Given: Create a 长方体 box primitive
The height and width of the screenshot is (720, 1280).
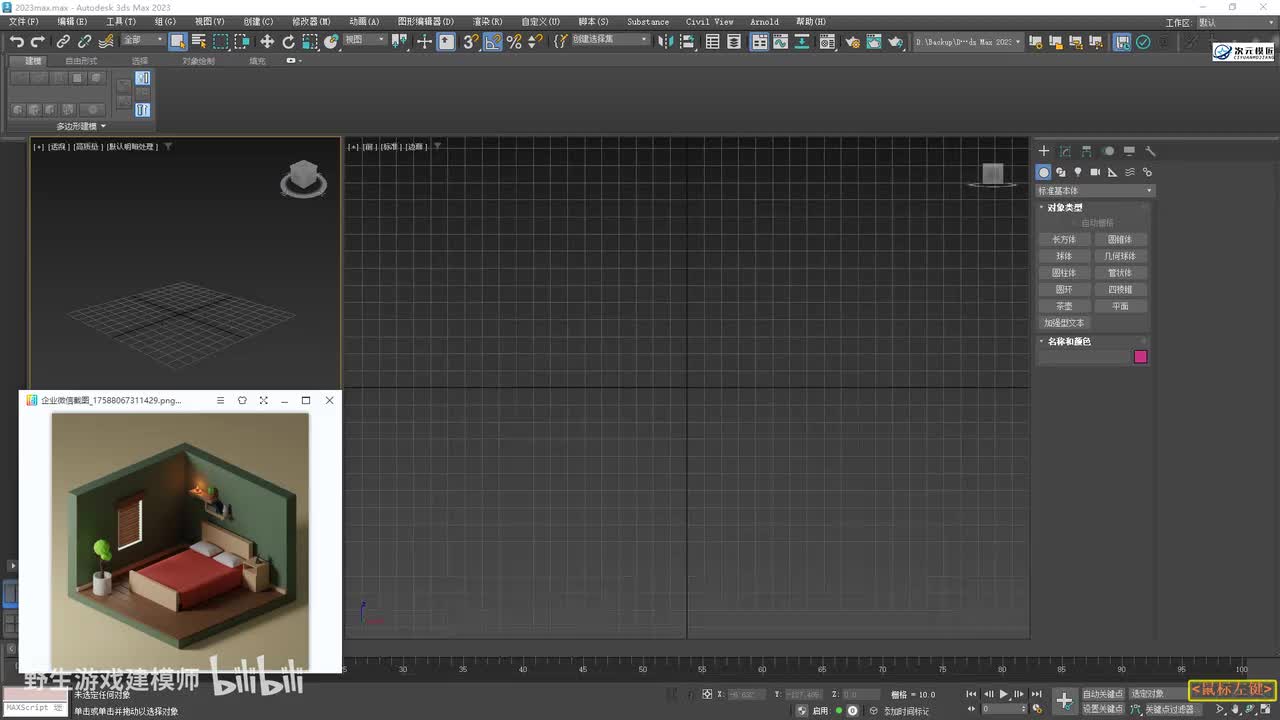Looking at the screenshot, I should (1064, 239).
